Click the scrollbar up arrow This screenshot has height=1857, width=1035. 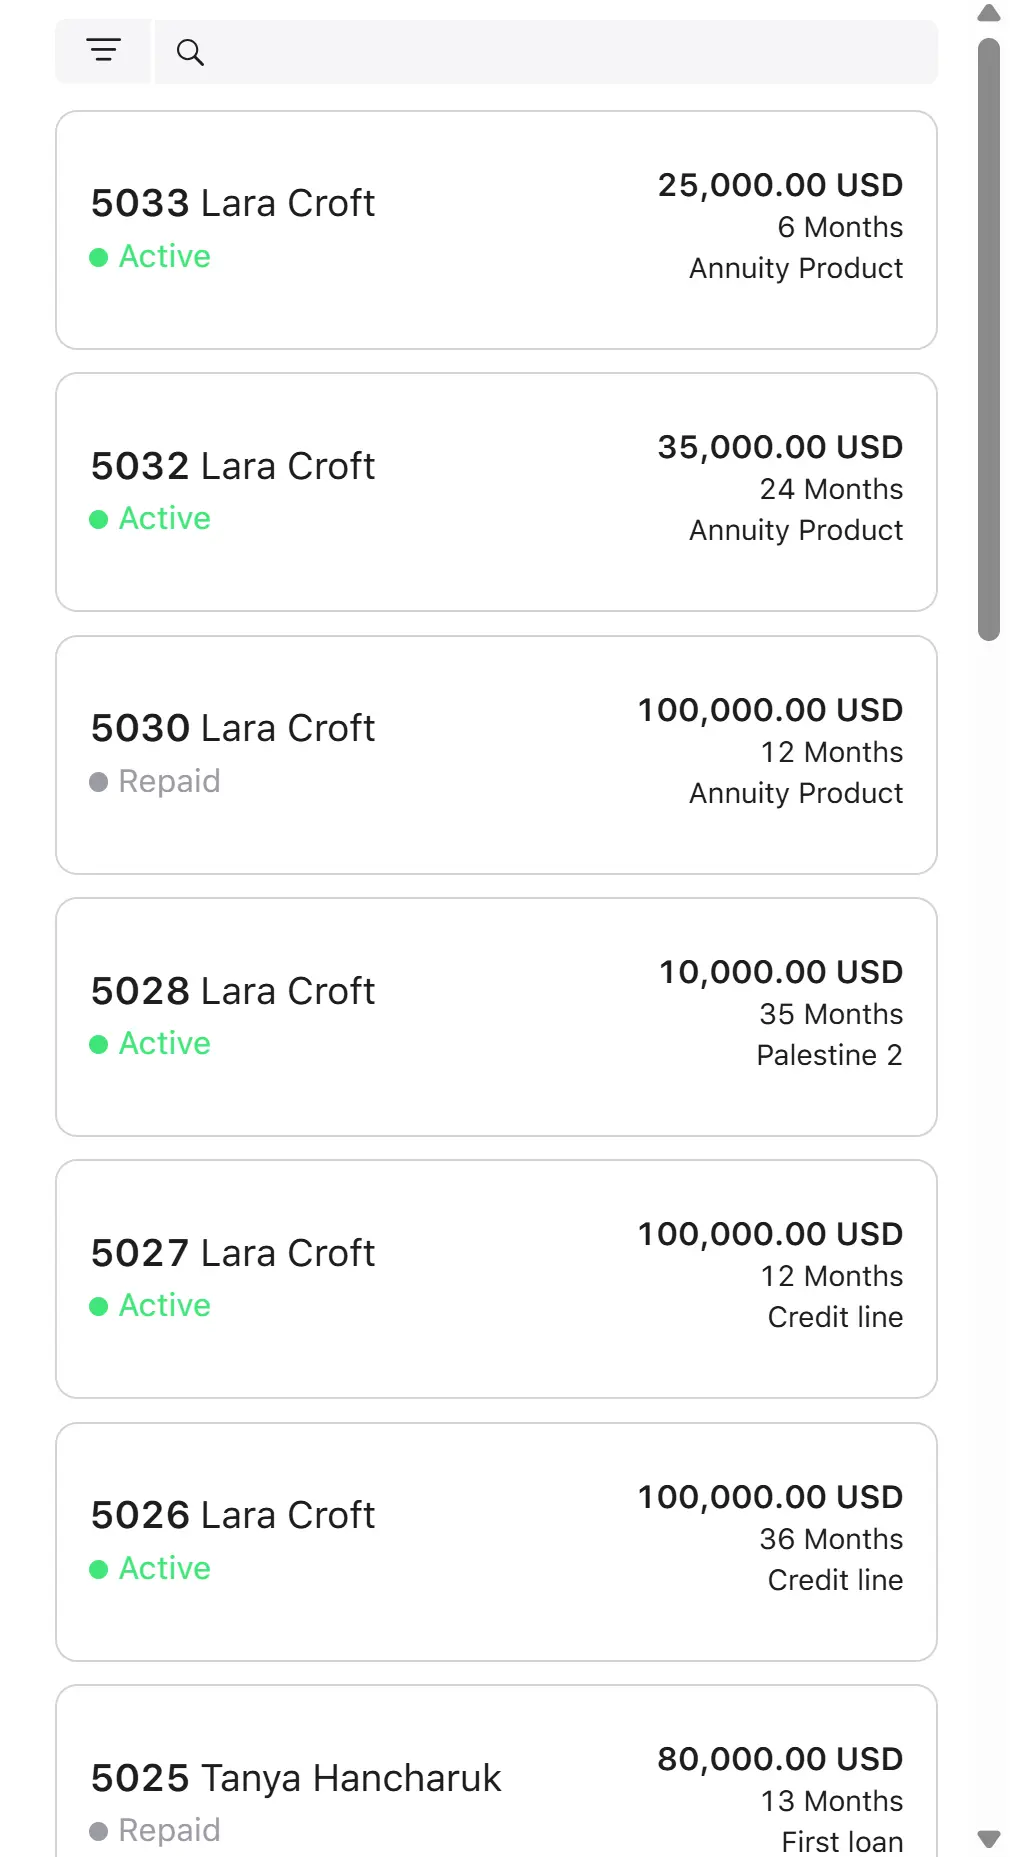989,13
